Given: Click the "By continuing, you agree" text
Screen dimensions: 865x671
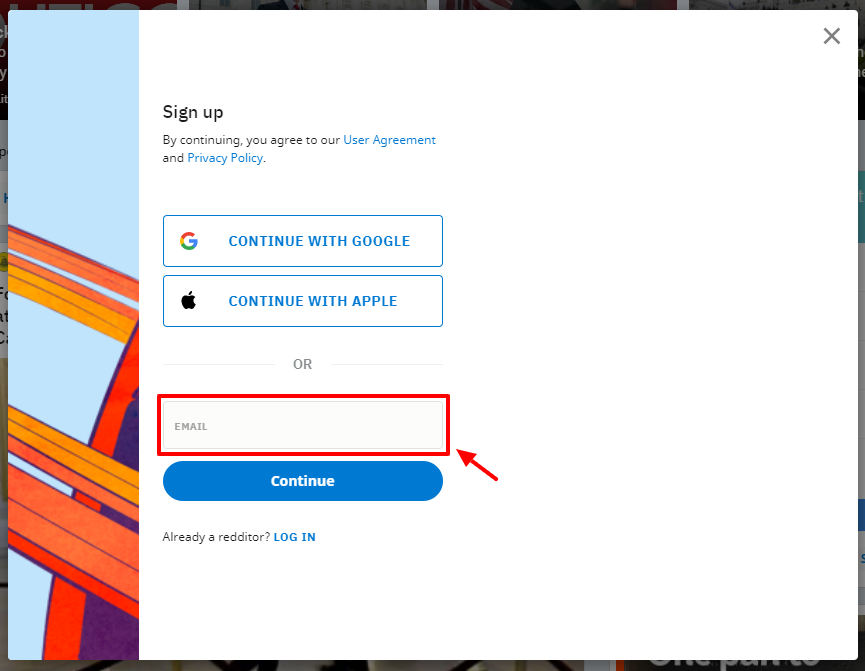Looking at the screenshot, I should click(251, 140).
